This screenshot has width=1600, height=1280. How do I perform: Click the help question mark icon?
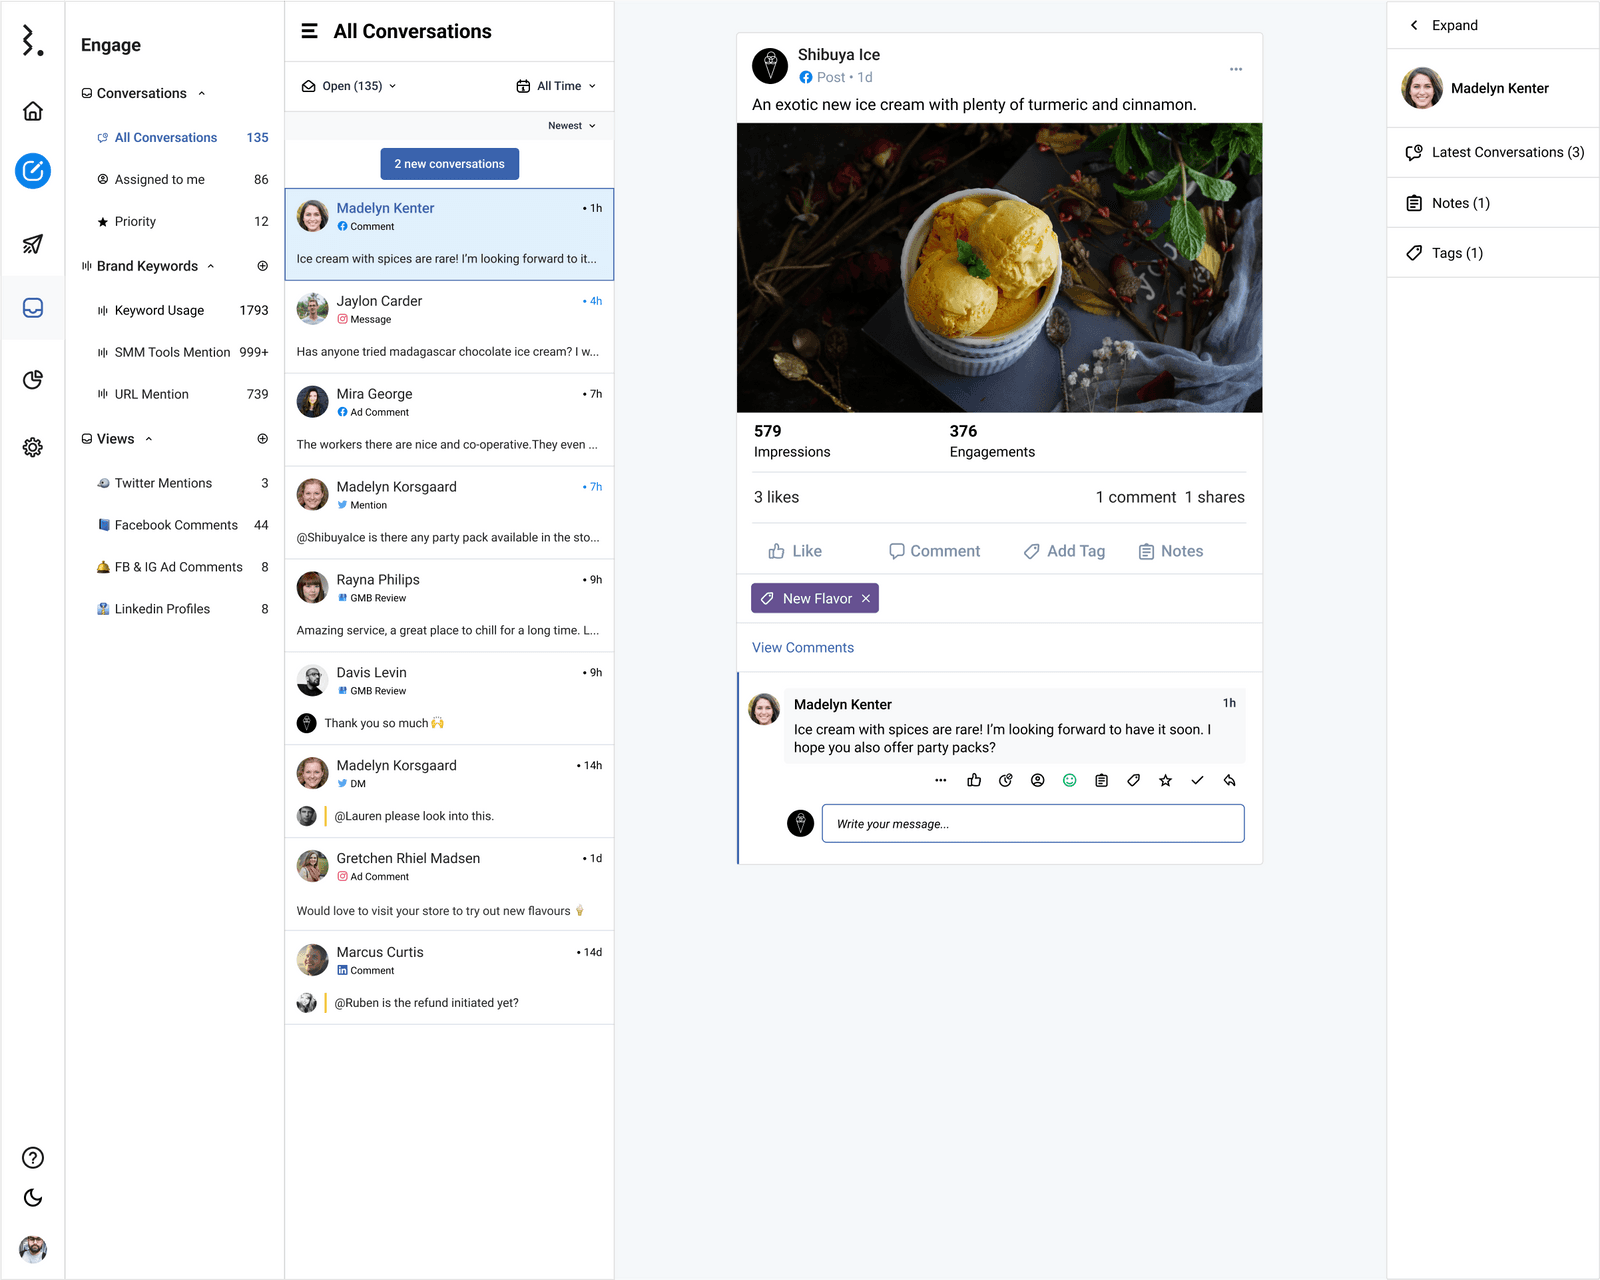point(33,1158)
